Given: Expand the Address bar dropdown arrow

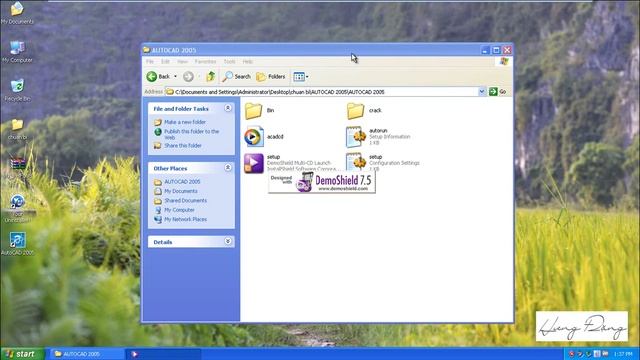Looking at the screenshot, I should [x=482, y=92].
